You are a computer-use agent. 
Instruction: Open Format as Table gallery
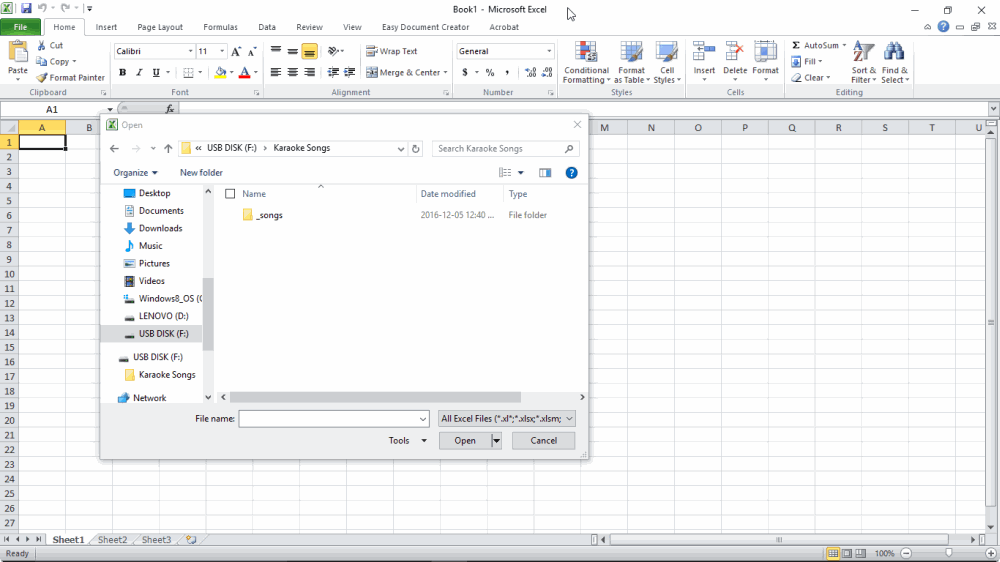pos(631,63)
